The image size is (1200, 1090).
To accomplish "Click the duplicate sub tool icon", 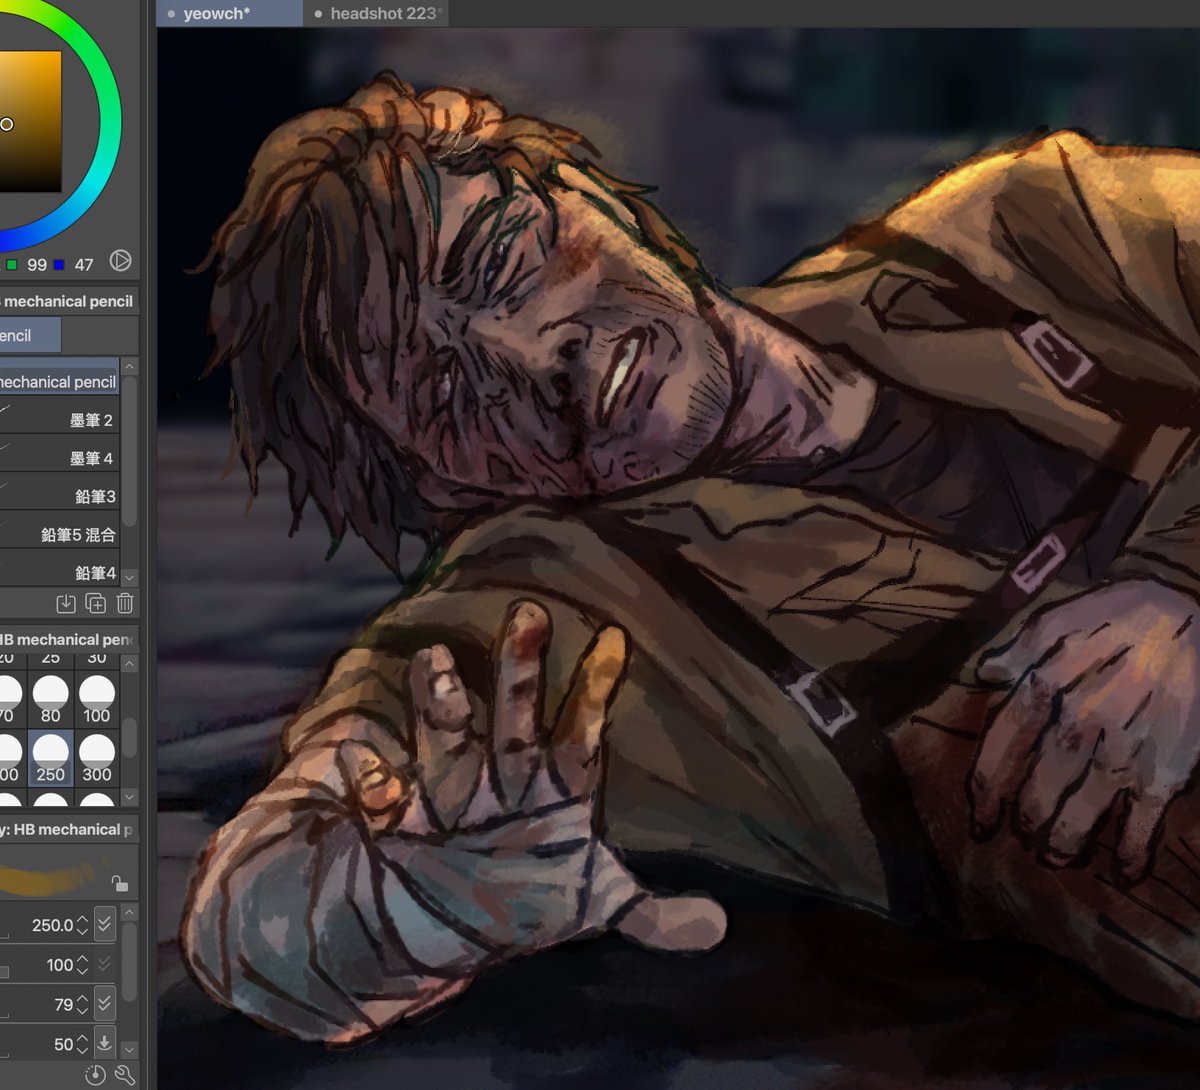I will click(96, 603).
